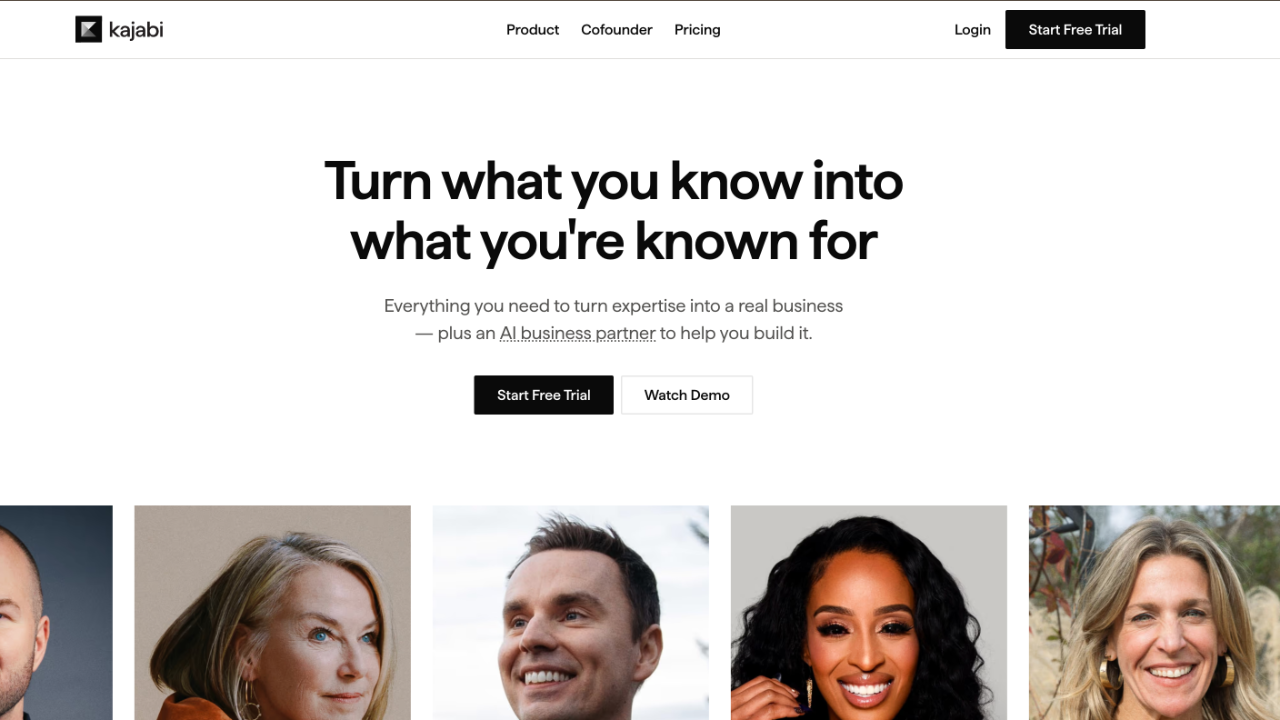Open the outdoor long blonde-haired woman photo
Image resolution: width=1280 pixels, height=720 pixels.
1154,612
